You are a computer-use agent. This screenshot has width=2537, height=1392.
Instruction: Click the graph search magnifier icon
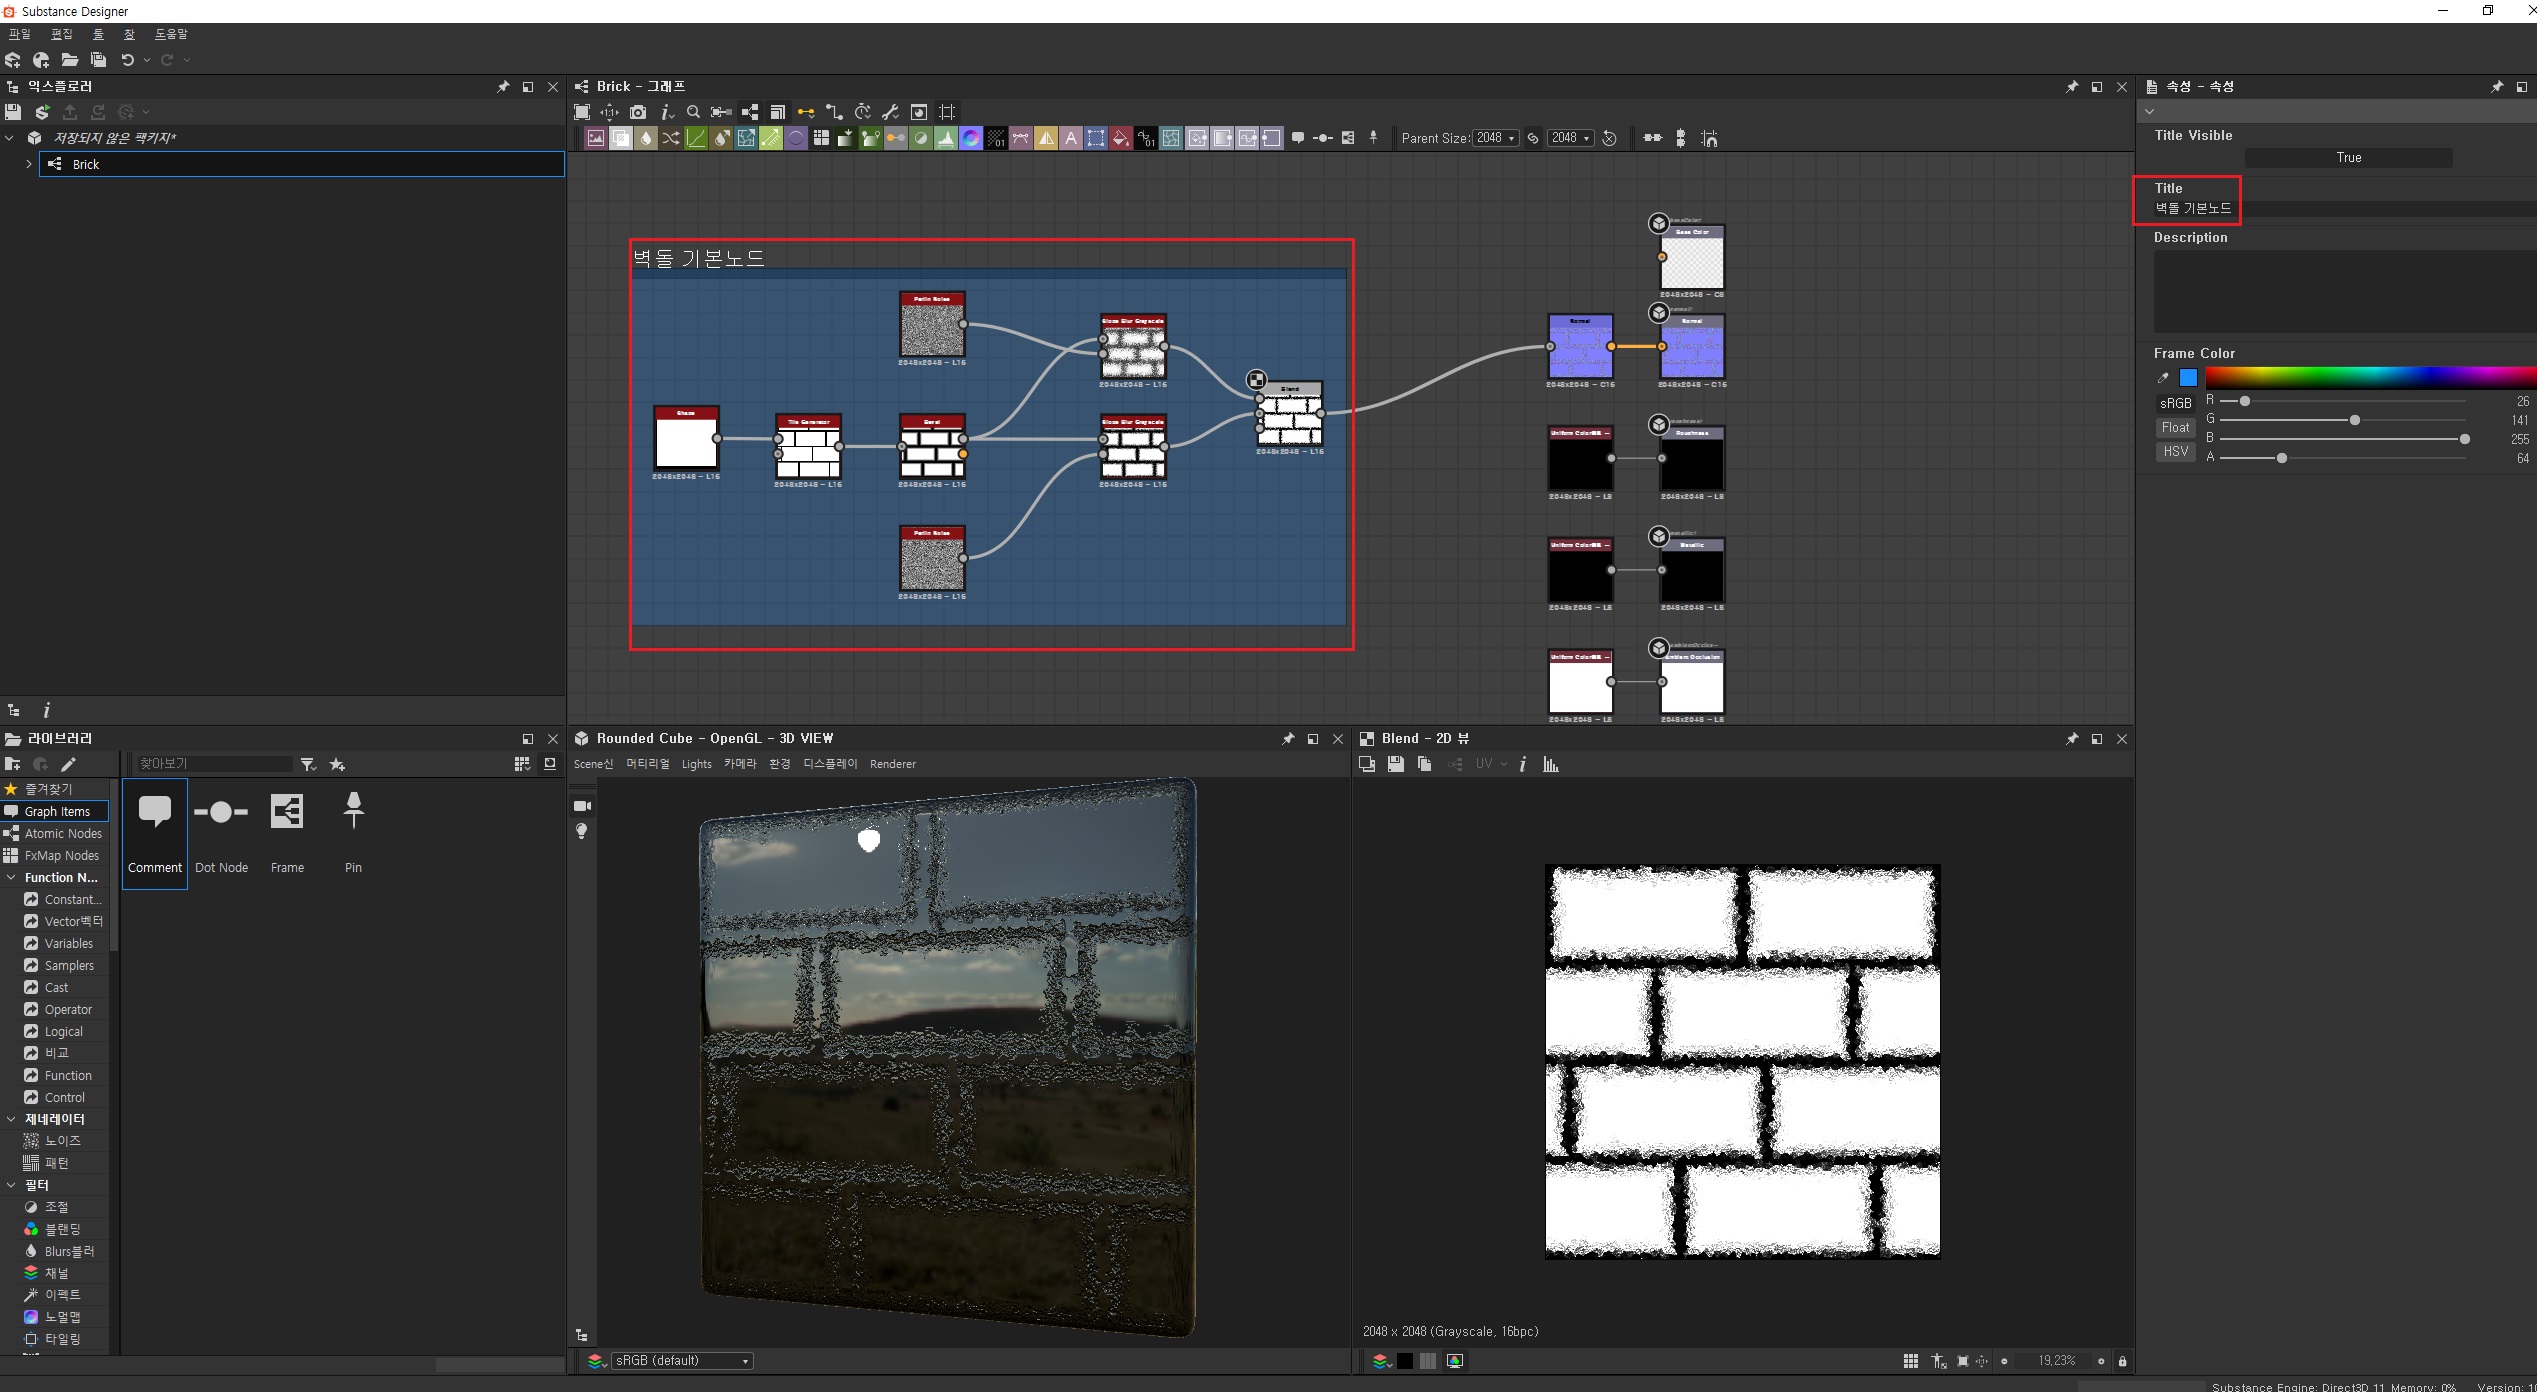693,112
